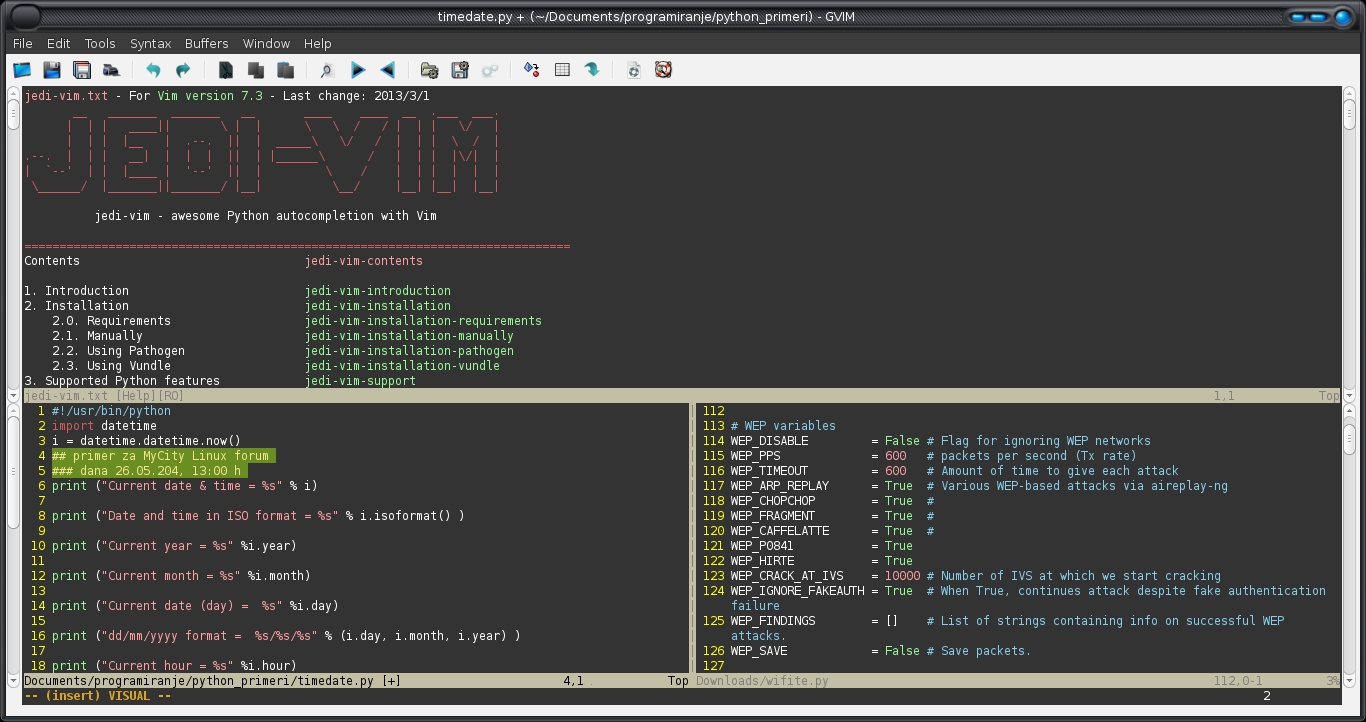Click the Find Help lifebuoy icon
The height and width of the screenshot is (722, 1366).
(x=663, y=70)
